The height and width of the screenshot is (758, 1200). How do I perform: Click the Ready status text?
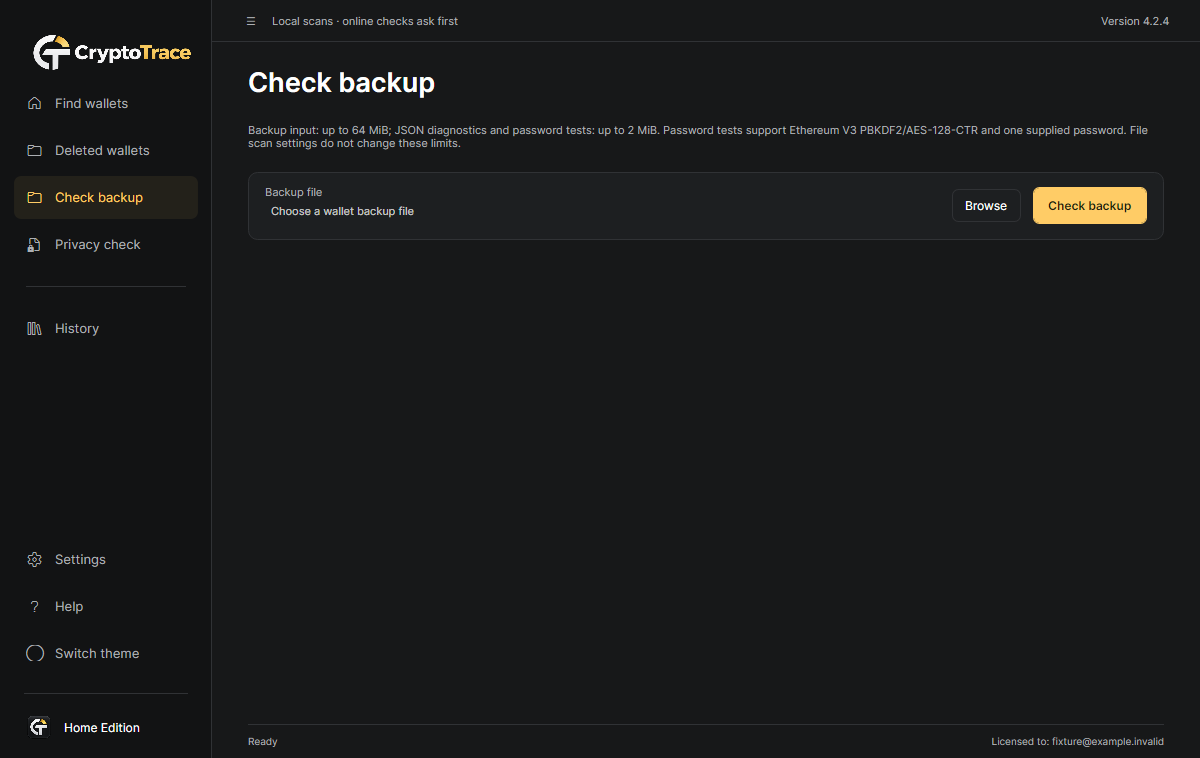(263, 742)
